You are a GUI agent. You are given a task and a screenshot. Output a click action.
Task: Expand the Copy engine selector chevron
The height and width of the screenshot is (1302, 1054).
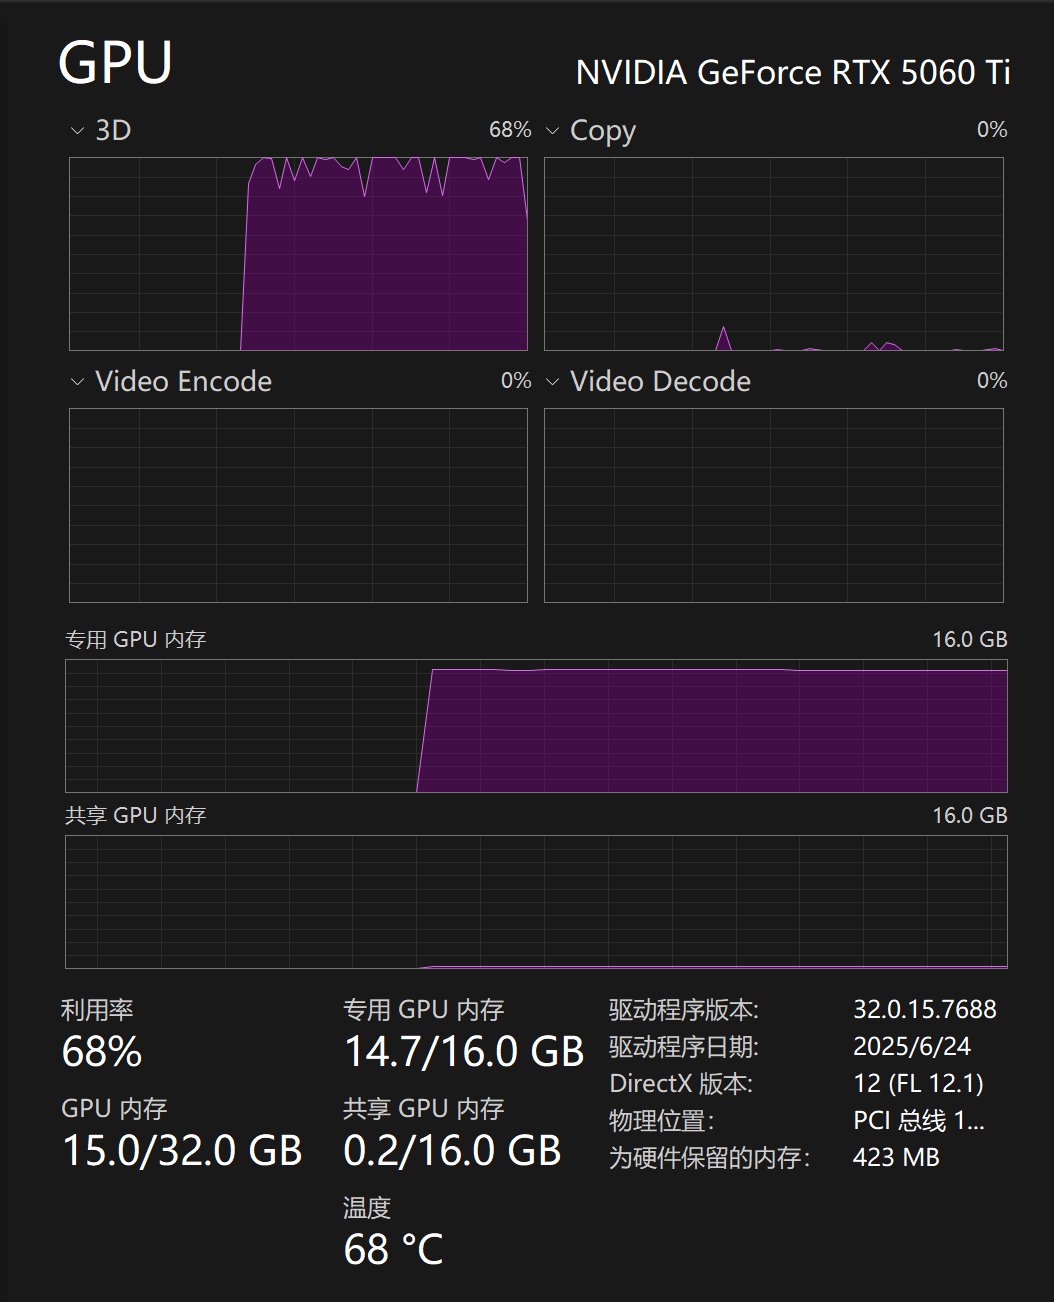pos(552,131)
